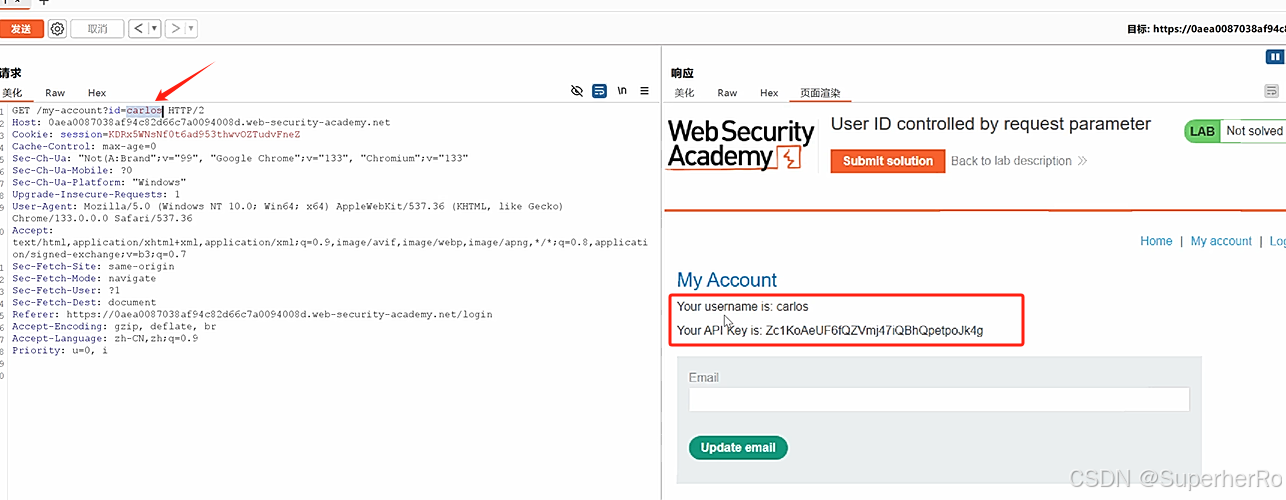Click the Cookie session header line

point(156,134)
